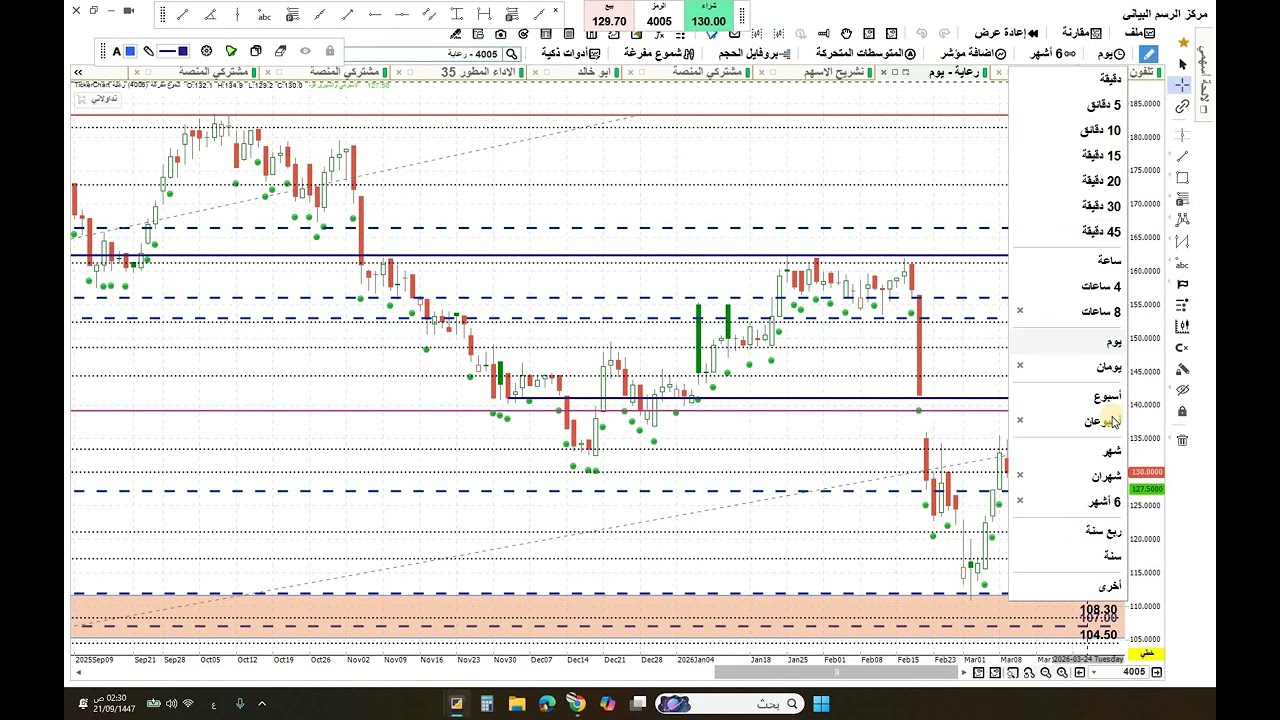Click the مقارنة compare button
The width and height of the screenshot is (1280, 720).
1082,33
